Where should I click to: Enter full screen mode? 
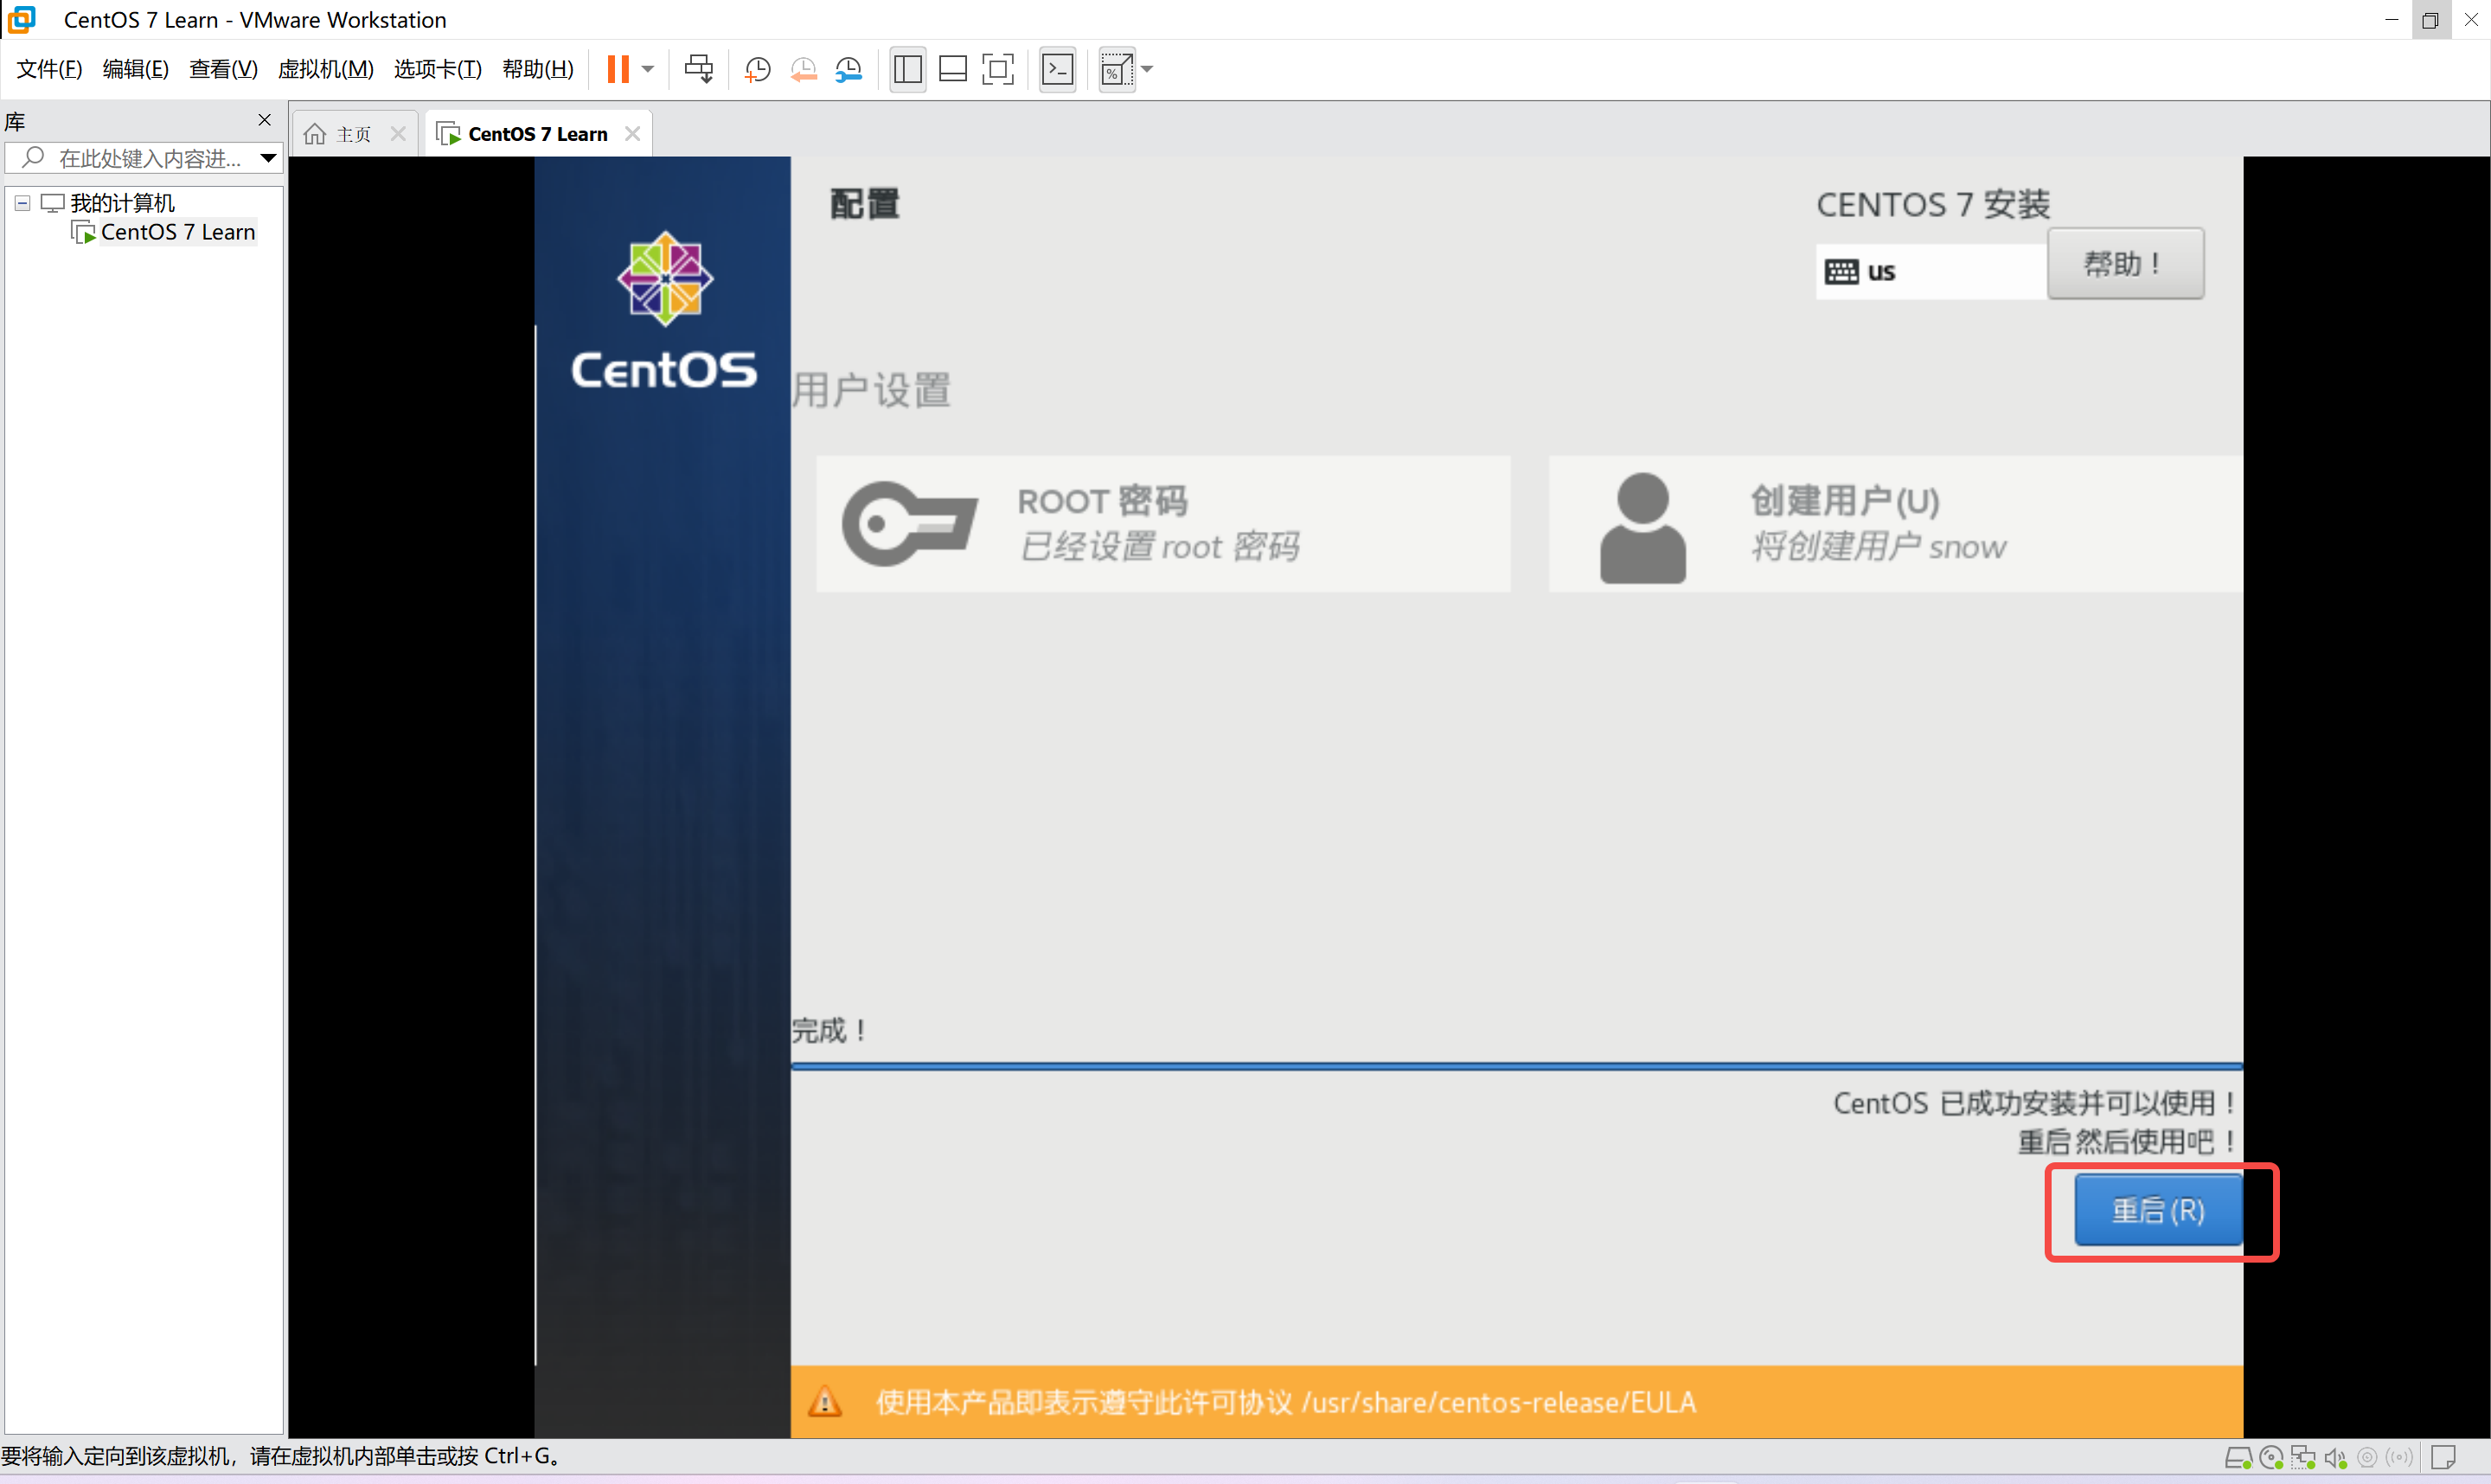tap(998, 69)
